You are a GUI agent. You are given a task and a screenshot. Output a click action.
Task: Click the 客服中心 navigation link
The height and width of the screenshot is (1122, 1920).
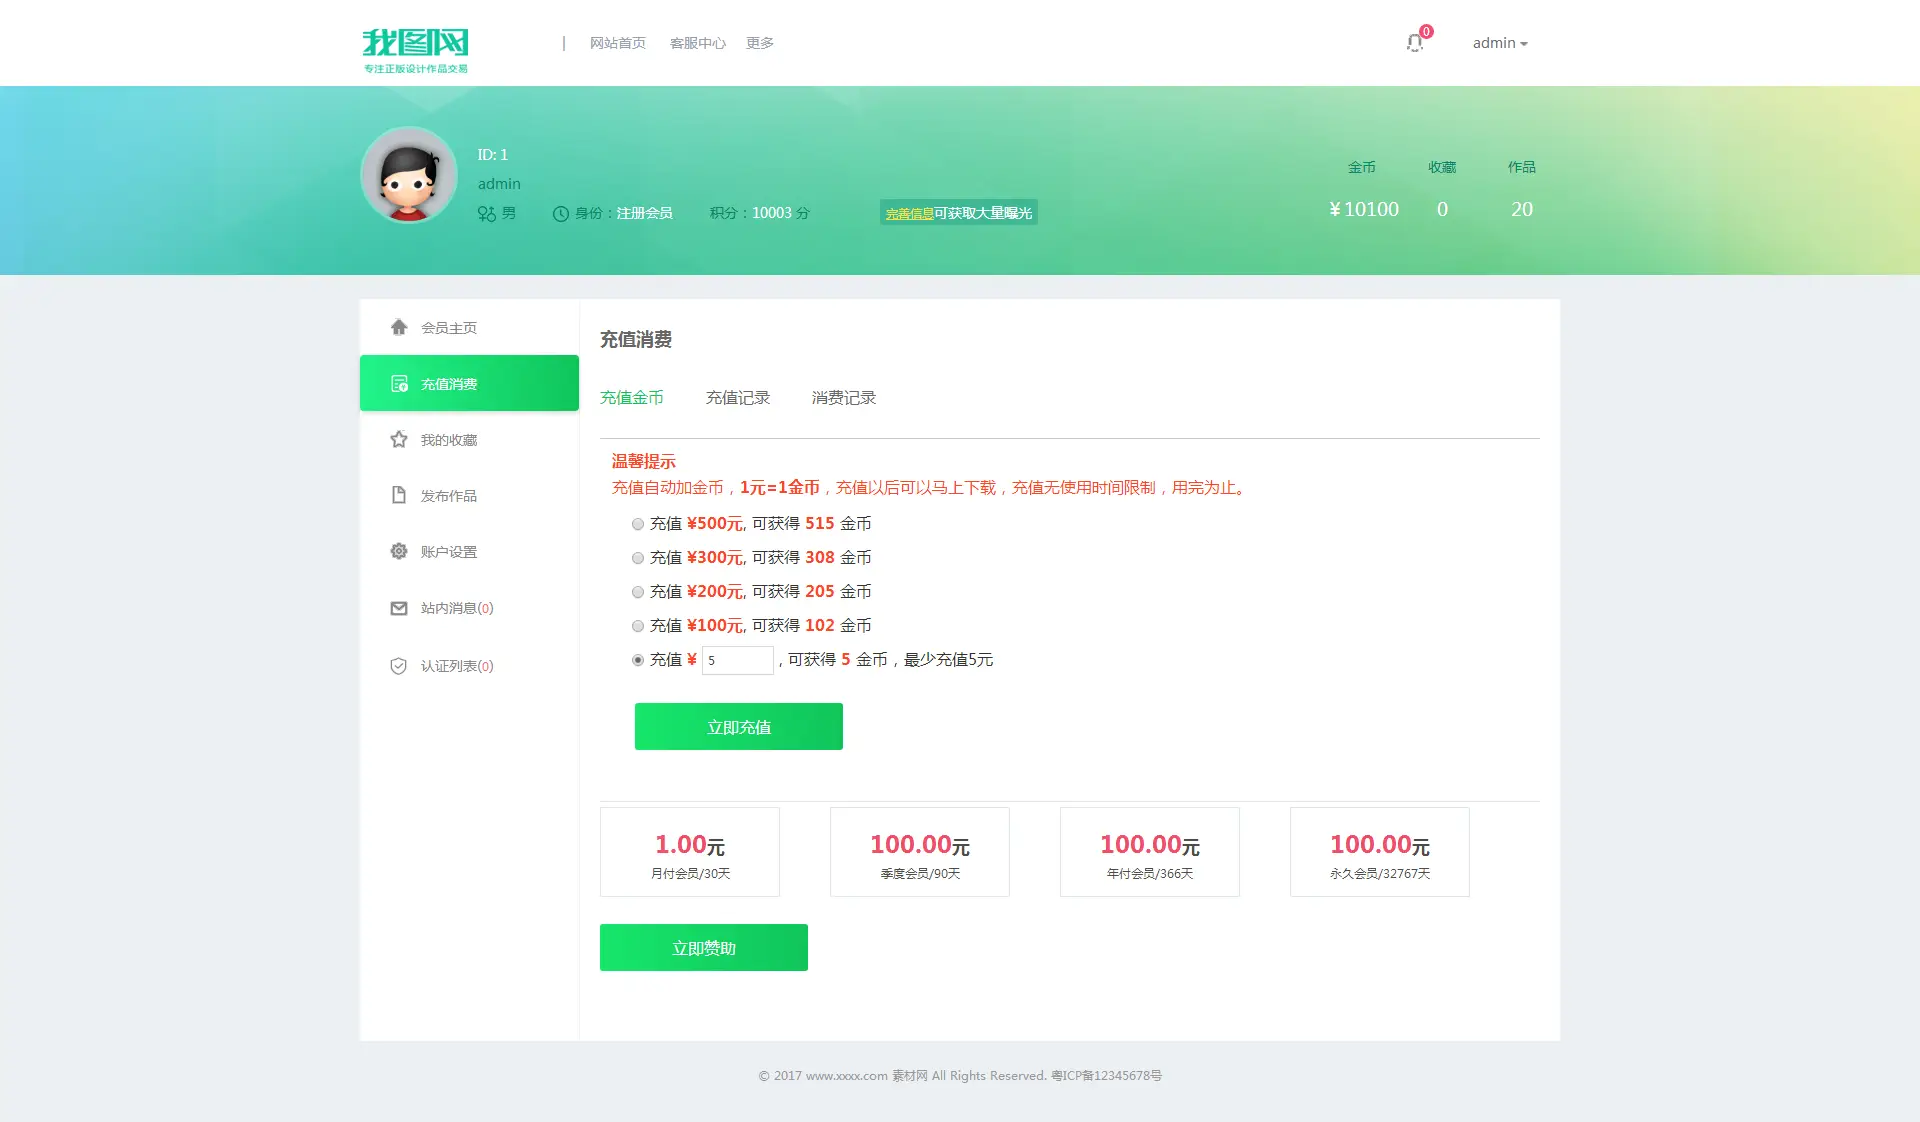(697, 43)
